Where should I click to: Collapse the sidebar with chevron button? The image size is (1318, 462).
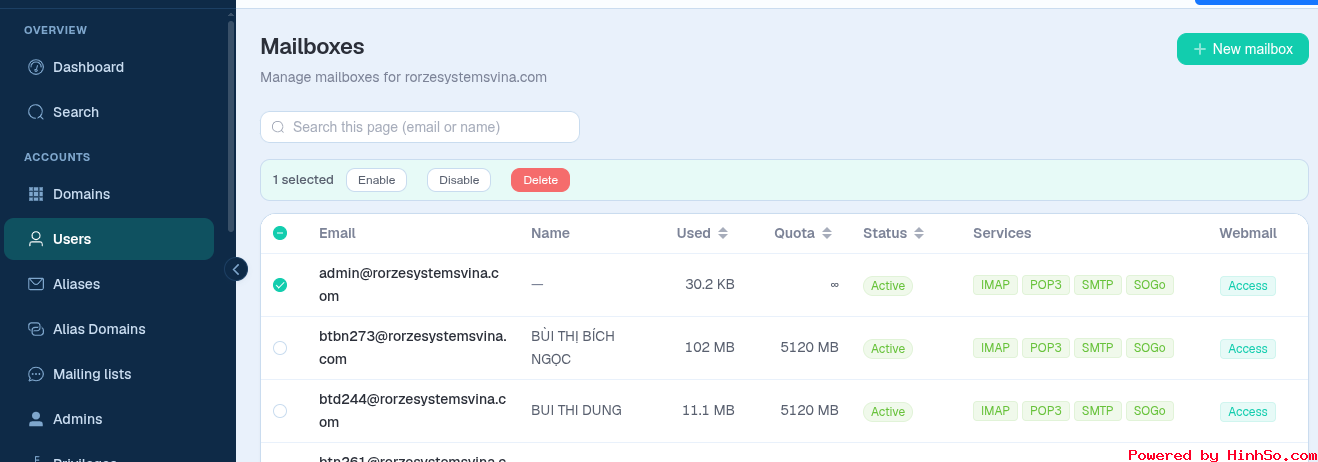[x=236, y=269]
